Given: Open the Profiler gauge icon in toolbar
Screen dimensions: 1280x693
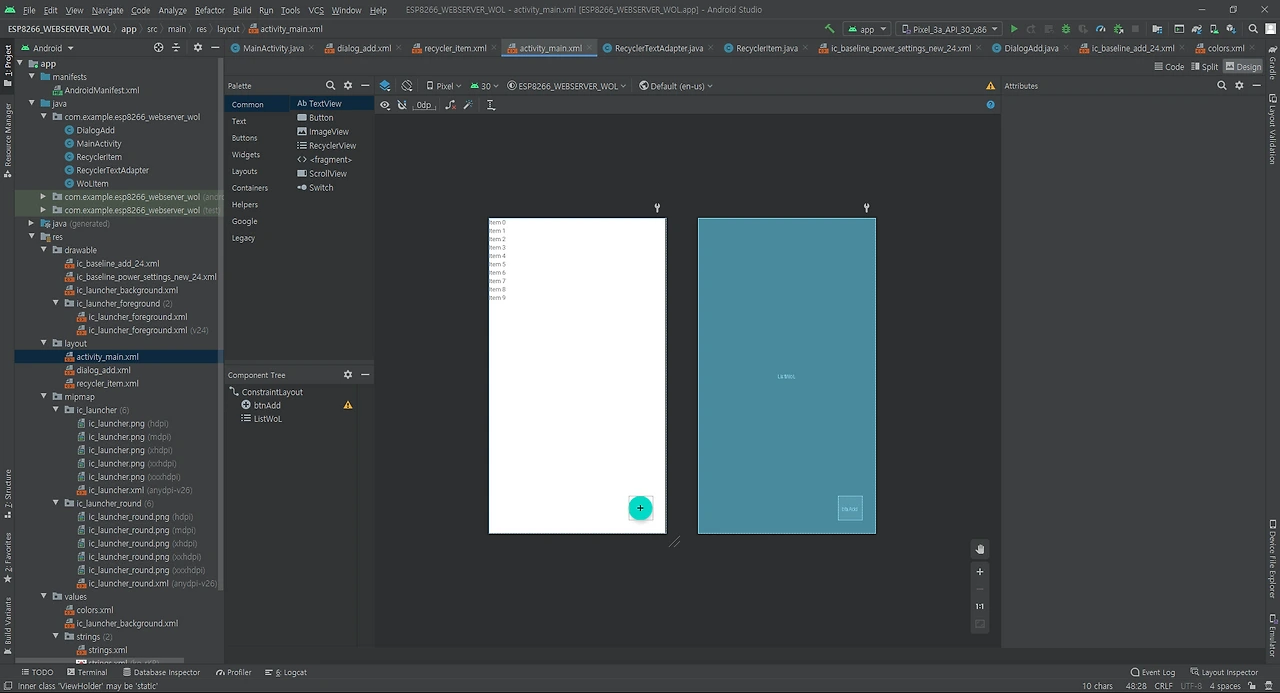Looking at the screenshot, I should (x=1101, y=29).
